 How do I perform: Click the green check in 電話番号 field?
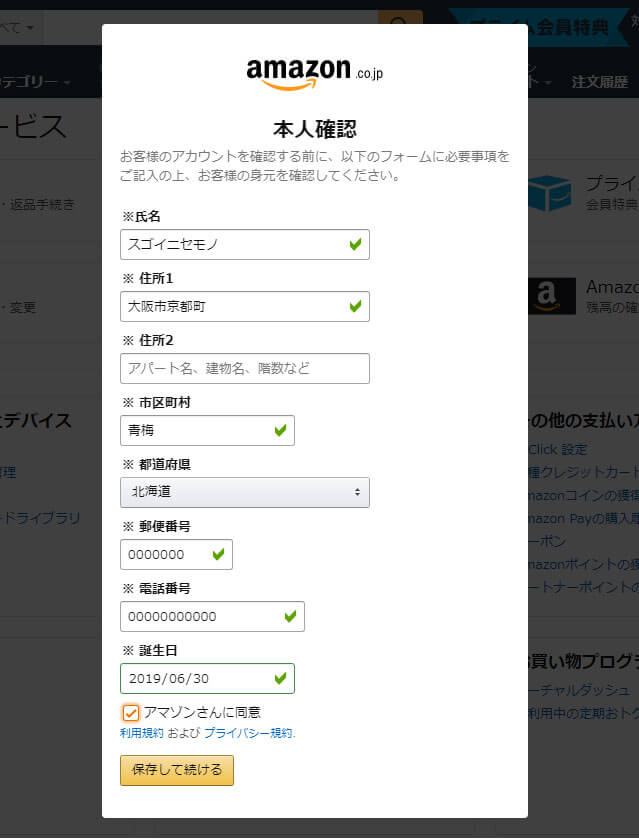291,616
